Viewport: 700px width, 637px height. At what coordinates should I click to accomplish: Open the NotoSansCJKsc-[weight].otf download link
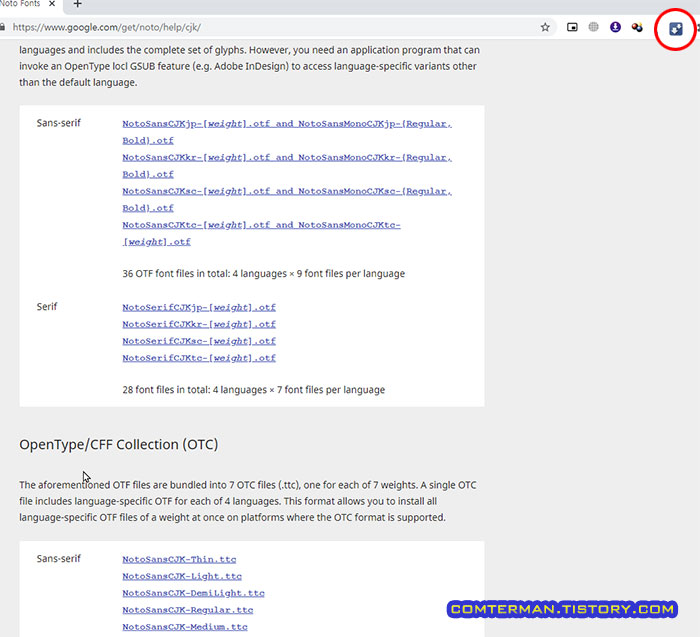pyautogui.click(x=287, y=200)
